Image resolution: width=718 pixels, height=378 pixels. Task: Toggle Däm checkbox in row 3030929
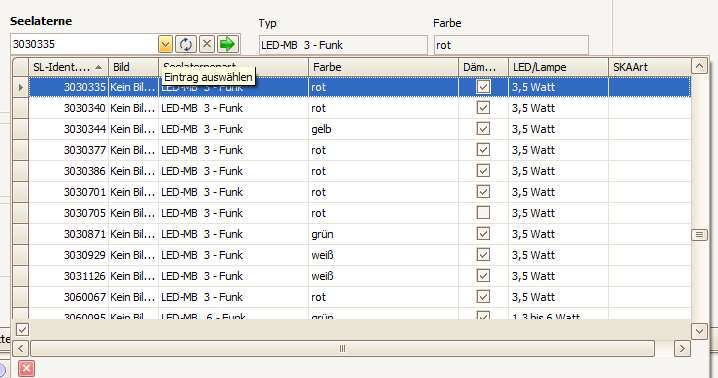click(483, 255)
